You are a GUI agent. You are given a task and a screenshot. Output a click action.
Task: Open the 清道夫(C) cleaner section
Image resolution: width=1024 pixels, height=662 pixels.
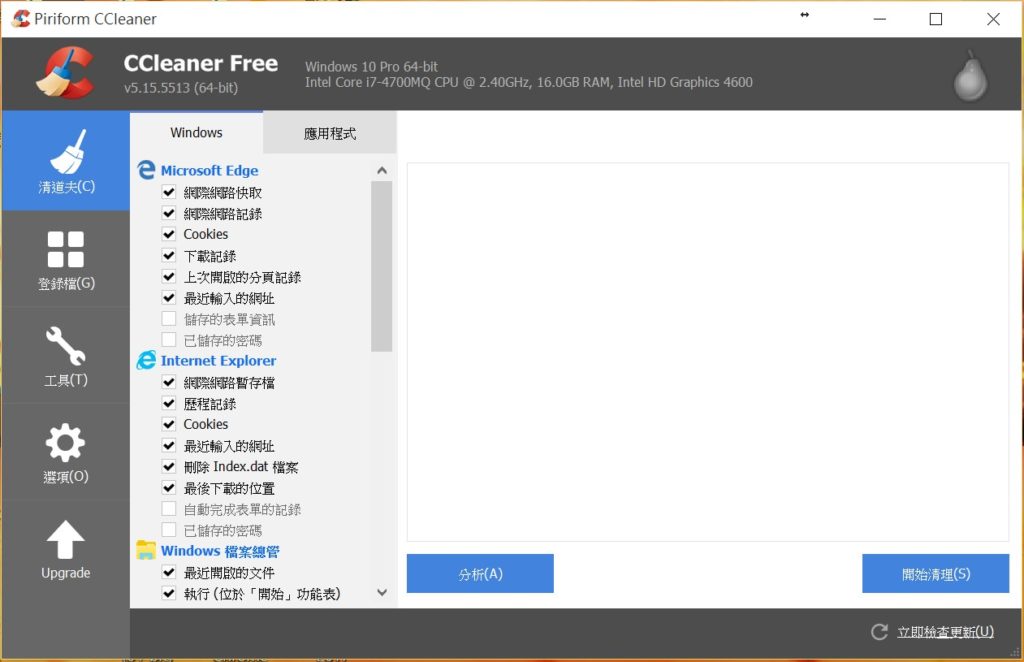click(65, 161)
